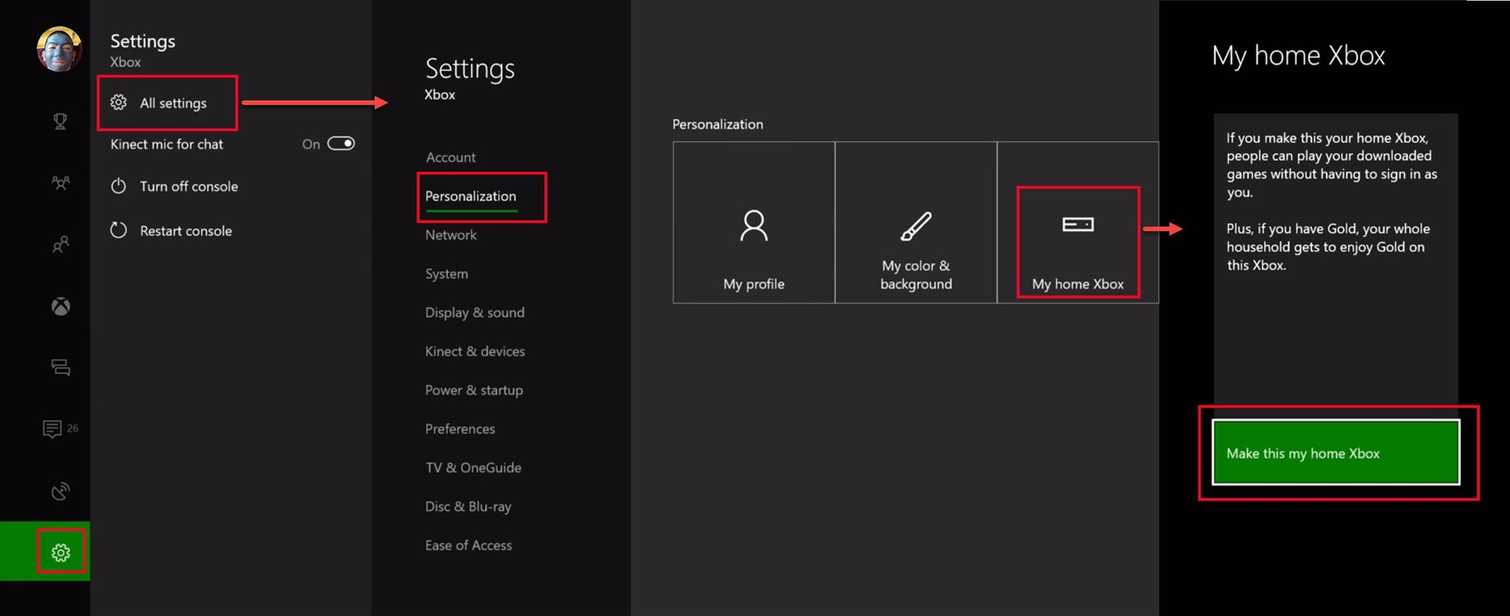Open the System settings category
The image size is (1510, 616).
point(446,274)
